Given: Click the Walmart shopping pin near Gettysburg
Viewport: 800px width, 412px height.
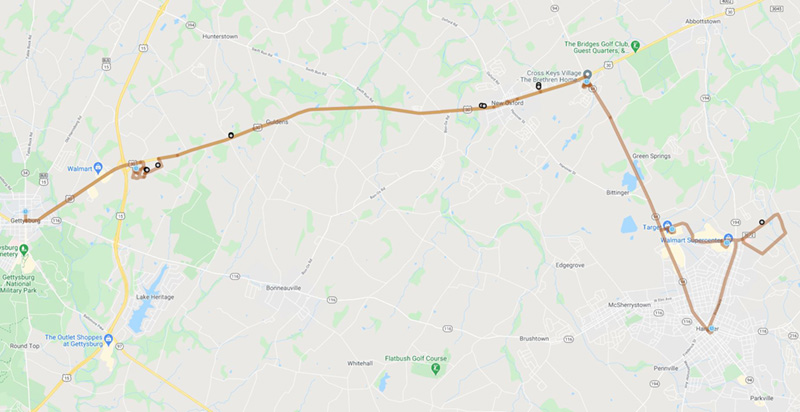Looking at the screenshot, I should (x=98, y=167).
